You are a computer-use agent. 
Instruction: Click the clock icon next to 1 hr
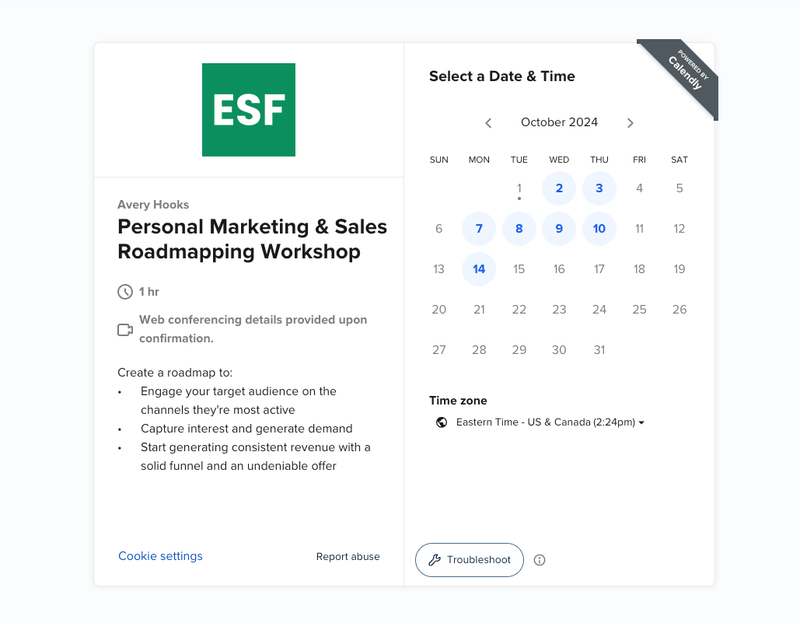(125, 292)
